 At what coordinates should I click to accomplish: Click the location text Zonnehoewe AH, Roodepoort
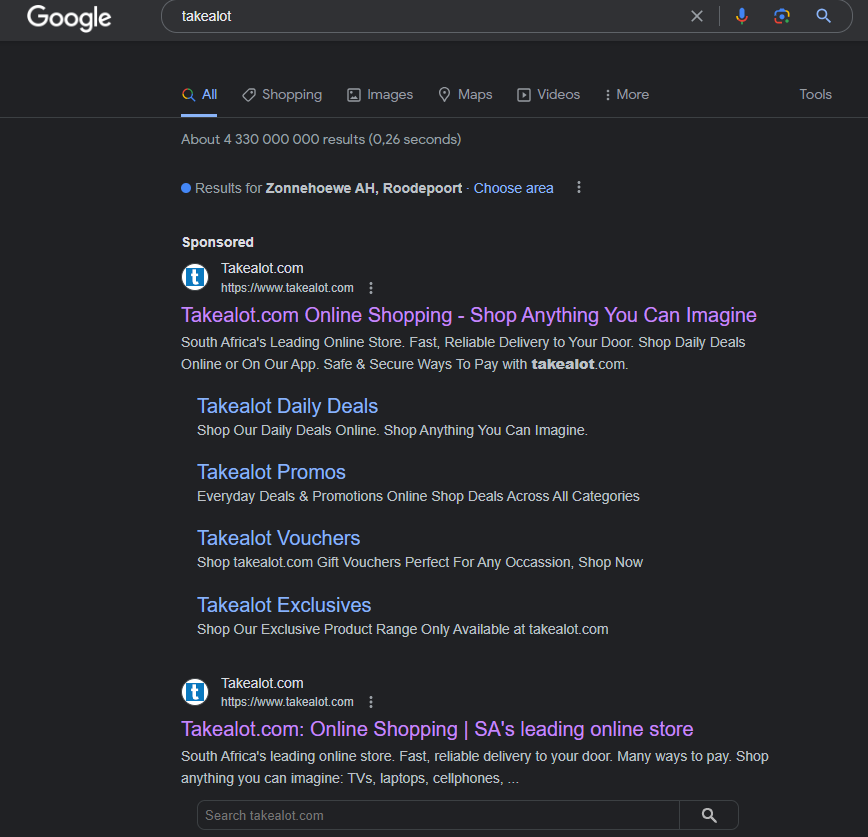[x=364, y=188]
